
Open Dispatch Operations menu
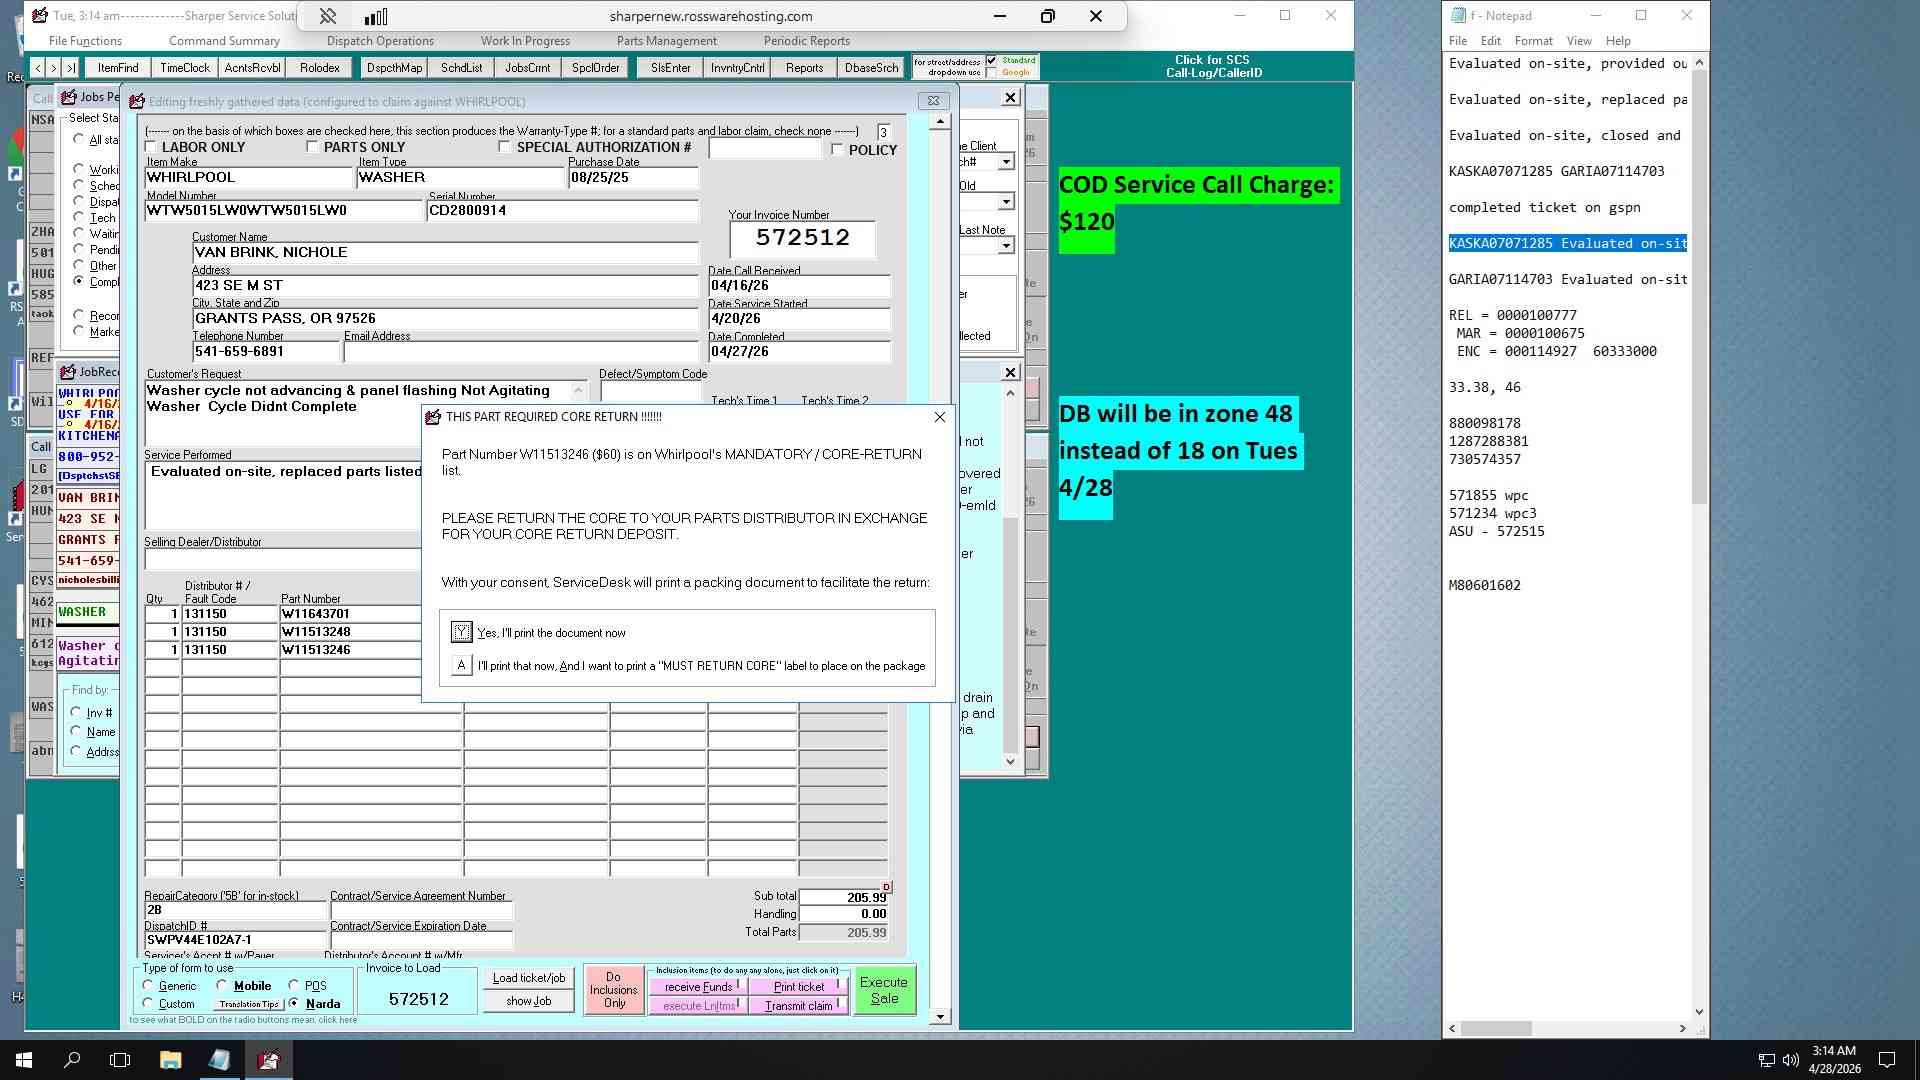click(380, 41)
